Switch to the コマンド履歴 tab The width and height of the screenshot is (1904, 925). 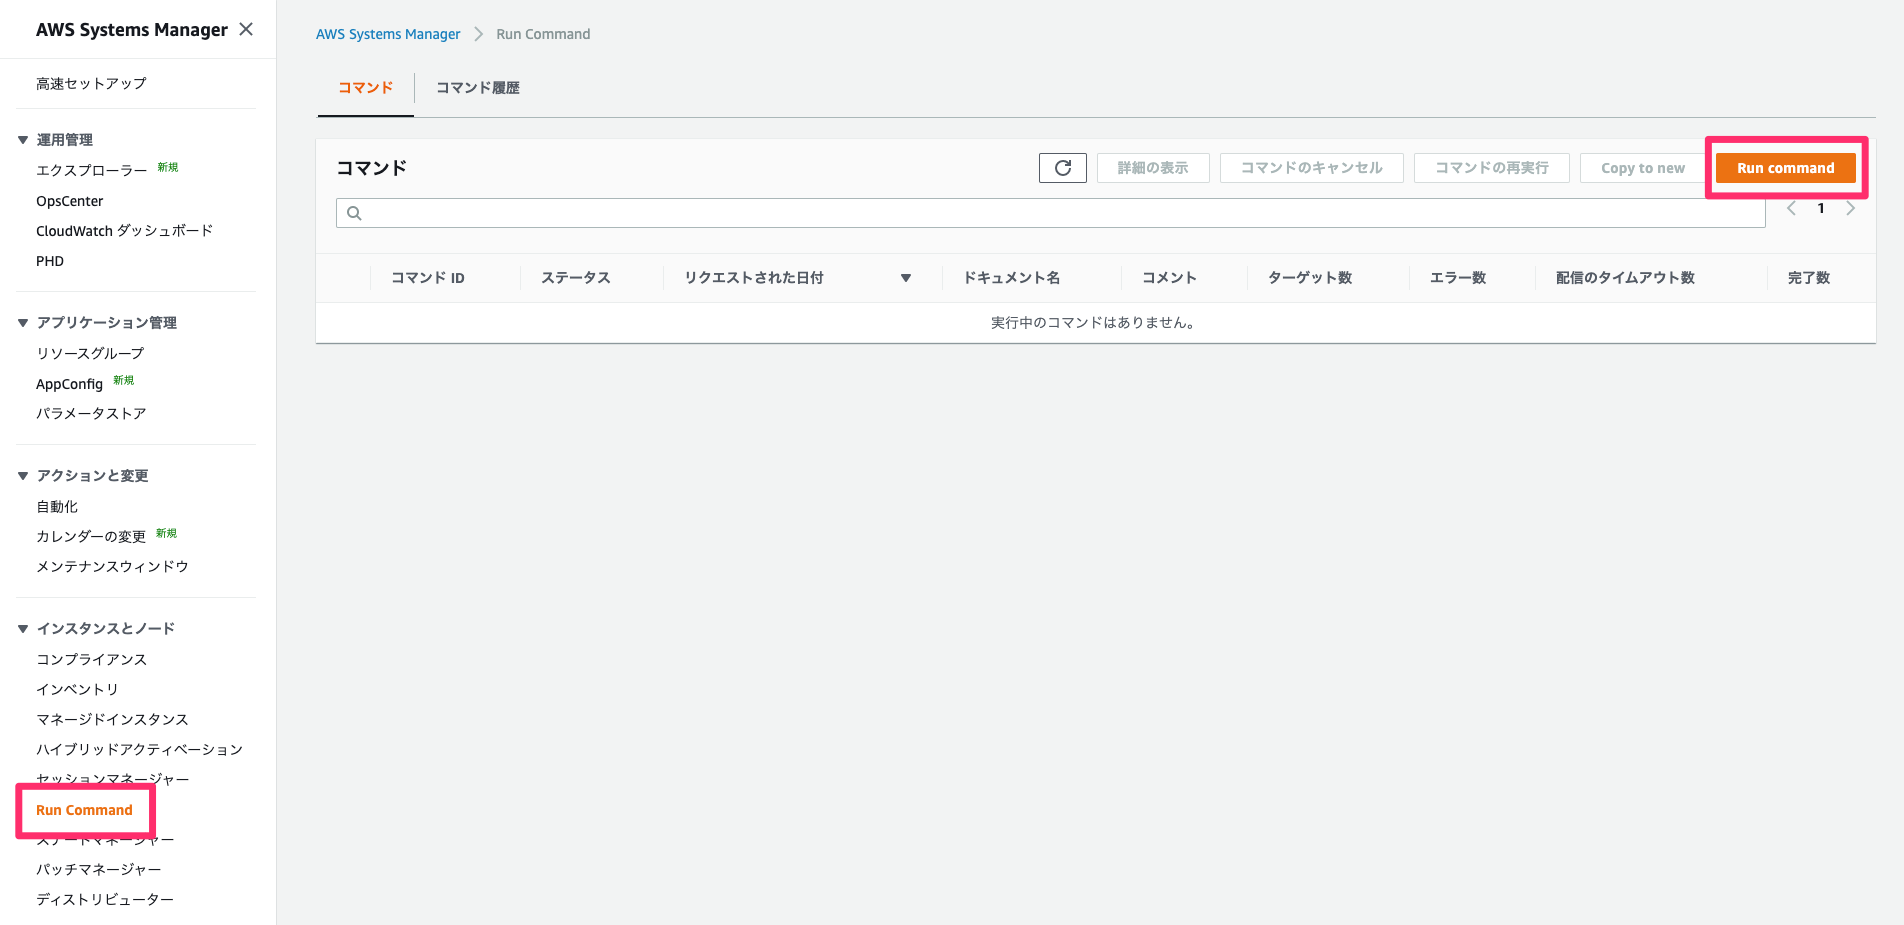point(478,88)
